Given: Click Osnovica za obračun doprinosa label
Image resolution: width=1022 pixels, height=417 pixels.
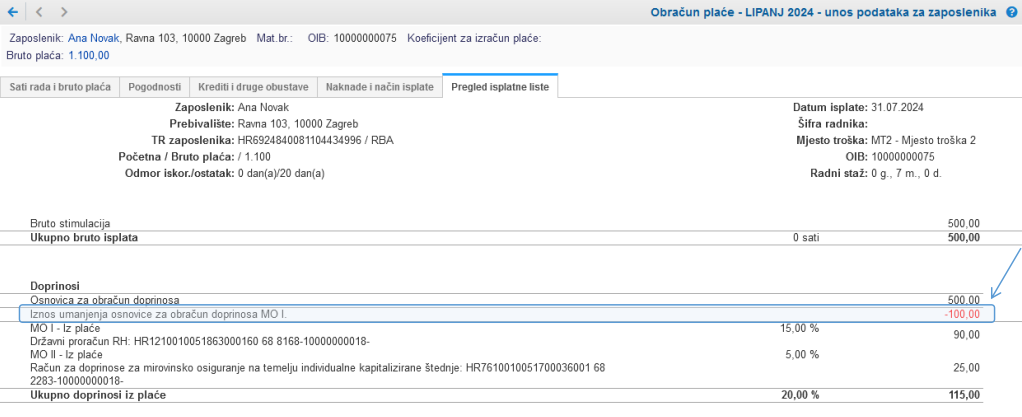Looking at the screenshot, I should point(104,300).
